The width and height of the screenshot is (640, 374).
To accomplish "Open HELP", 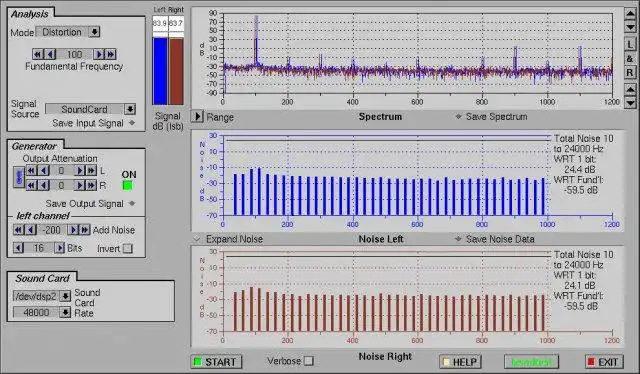I will [460, 362].
